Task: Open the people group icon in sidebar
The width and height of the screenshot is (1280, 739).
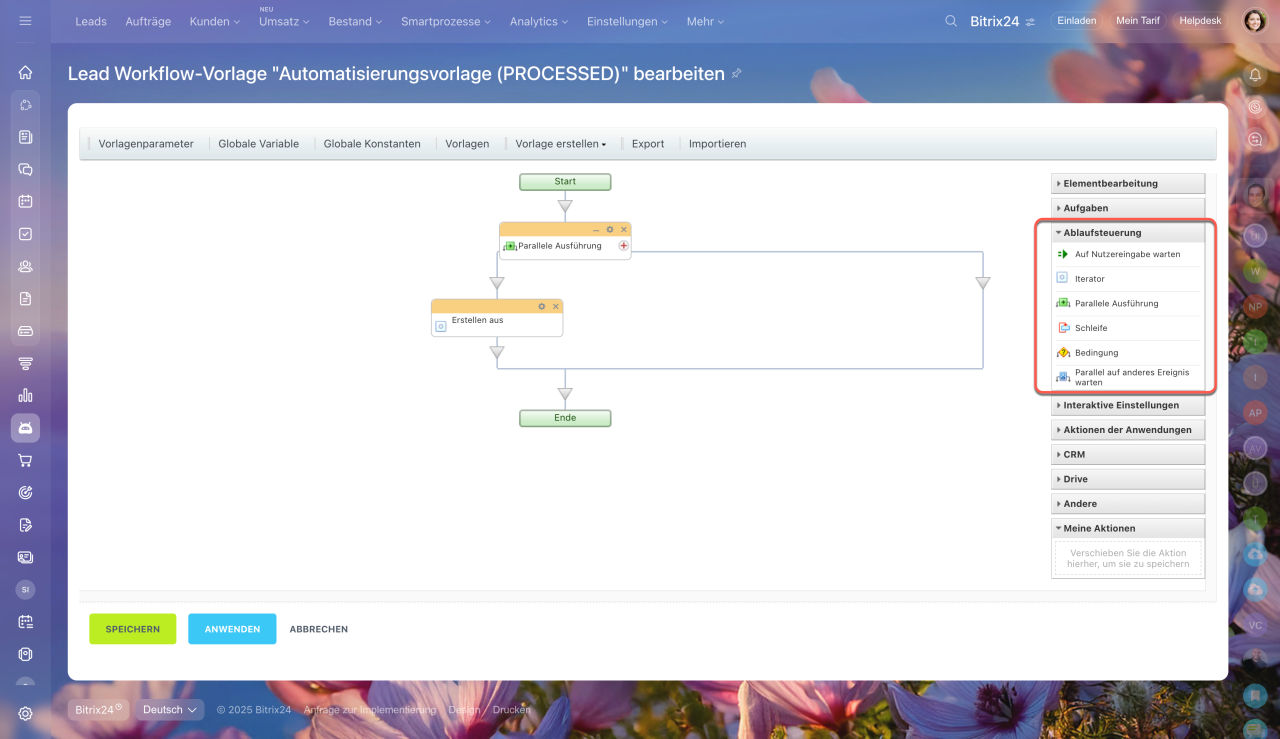Action: point(25,266)
